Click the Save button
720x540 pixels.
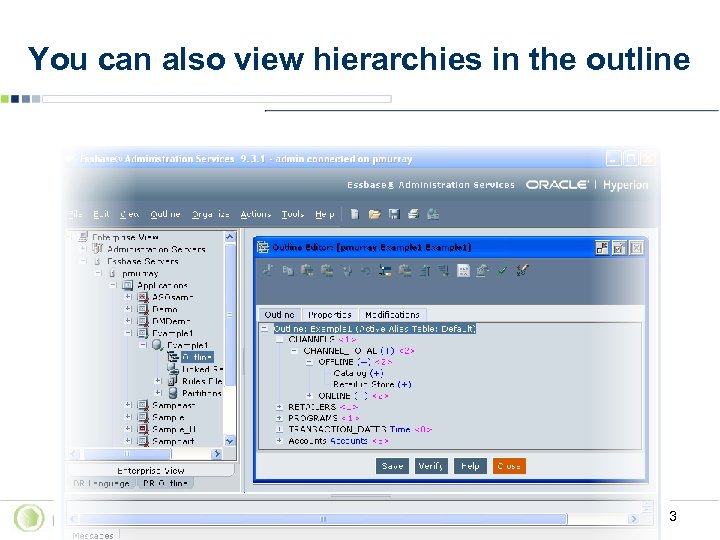point(392,466)
